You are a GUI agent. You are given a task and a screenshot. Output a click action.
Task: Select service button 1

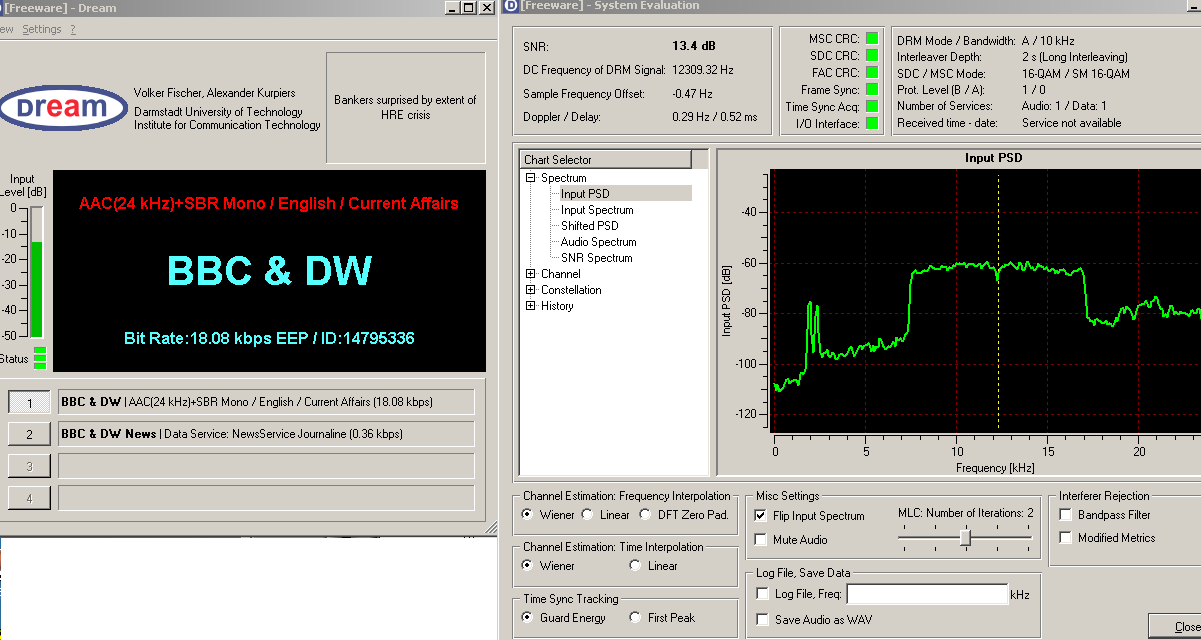(30, 403)
